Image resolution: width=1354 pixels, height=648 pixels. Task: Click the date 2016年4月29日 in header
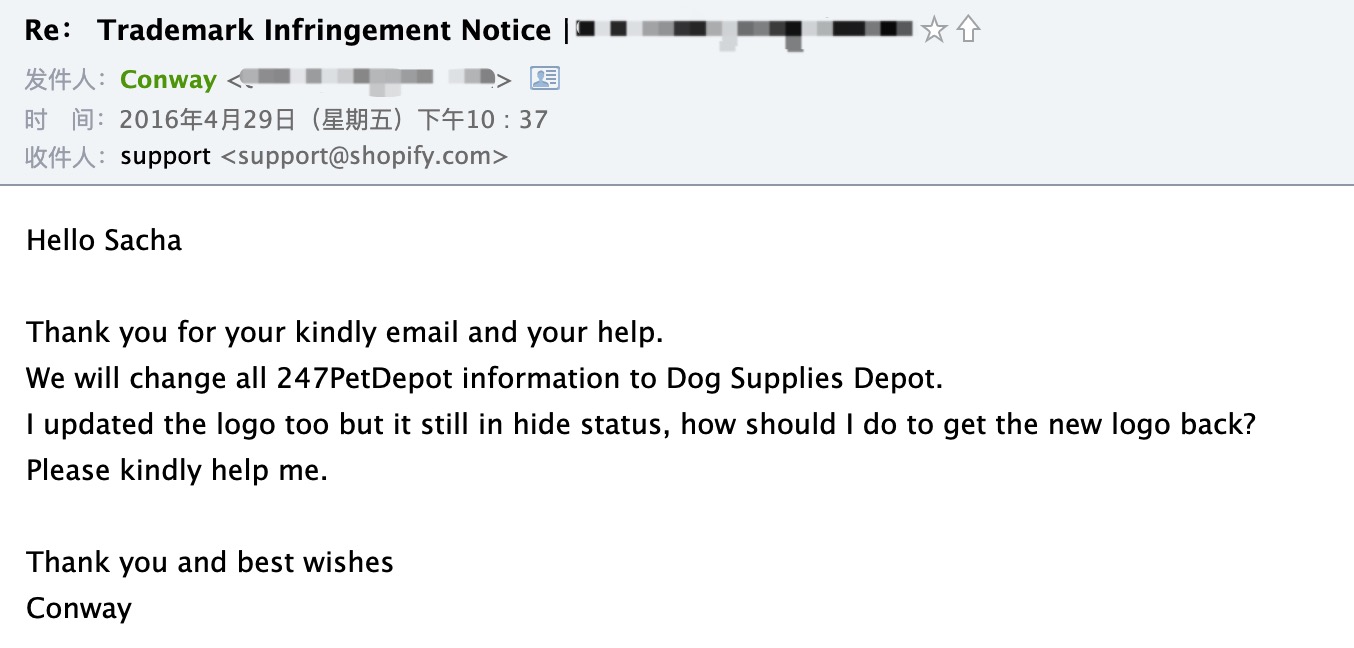click(x=208, y=120)
